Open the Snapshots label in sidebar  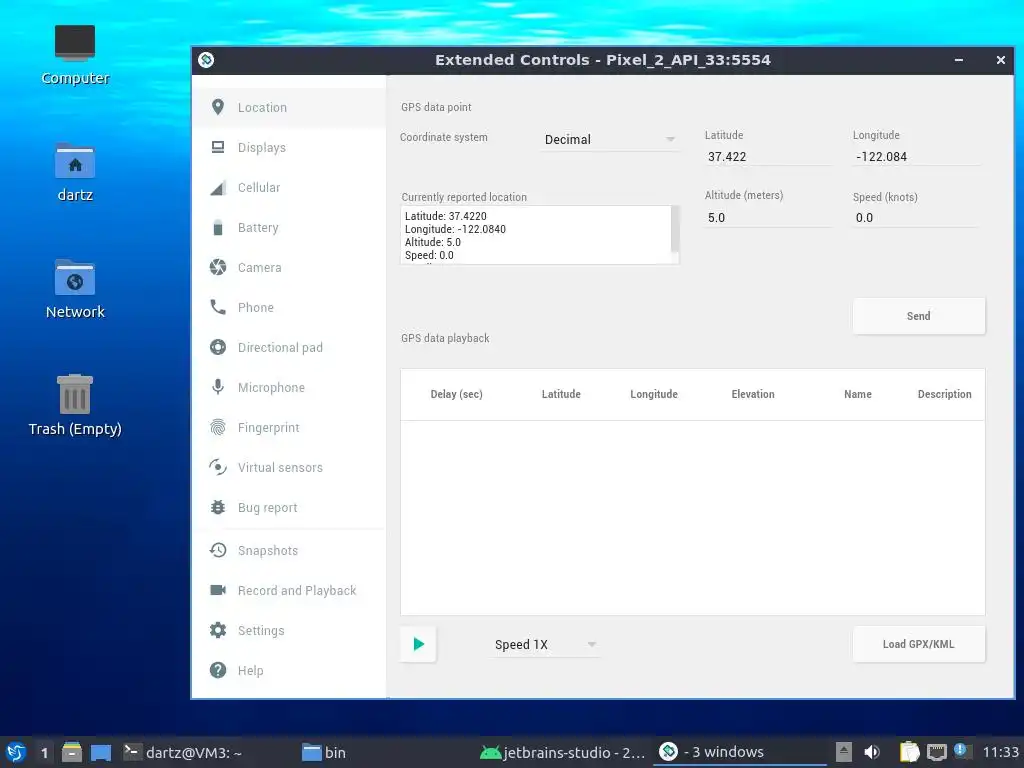(268, 551)
